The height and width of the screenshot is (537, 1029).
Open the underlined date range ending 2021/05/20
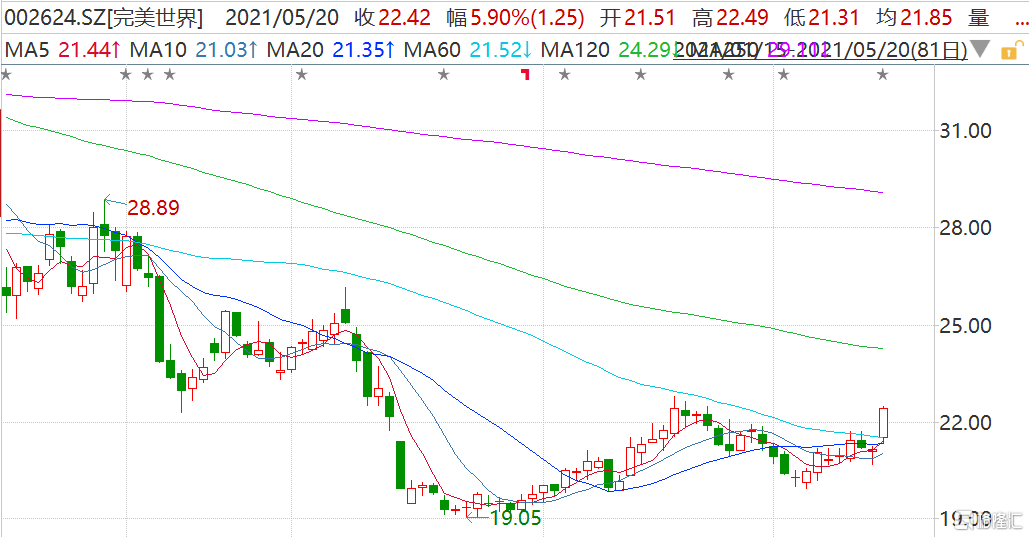(820, 50)
